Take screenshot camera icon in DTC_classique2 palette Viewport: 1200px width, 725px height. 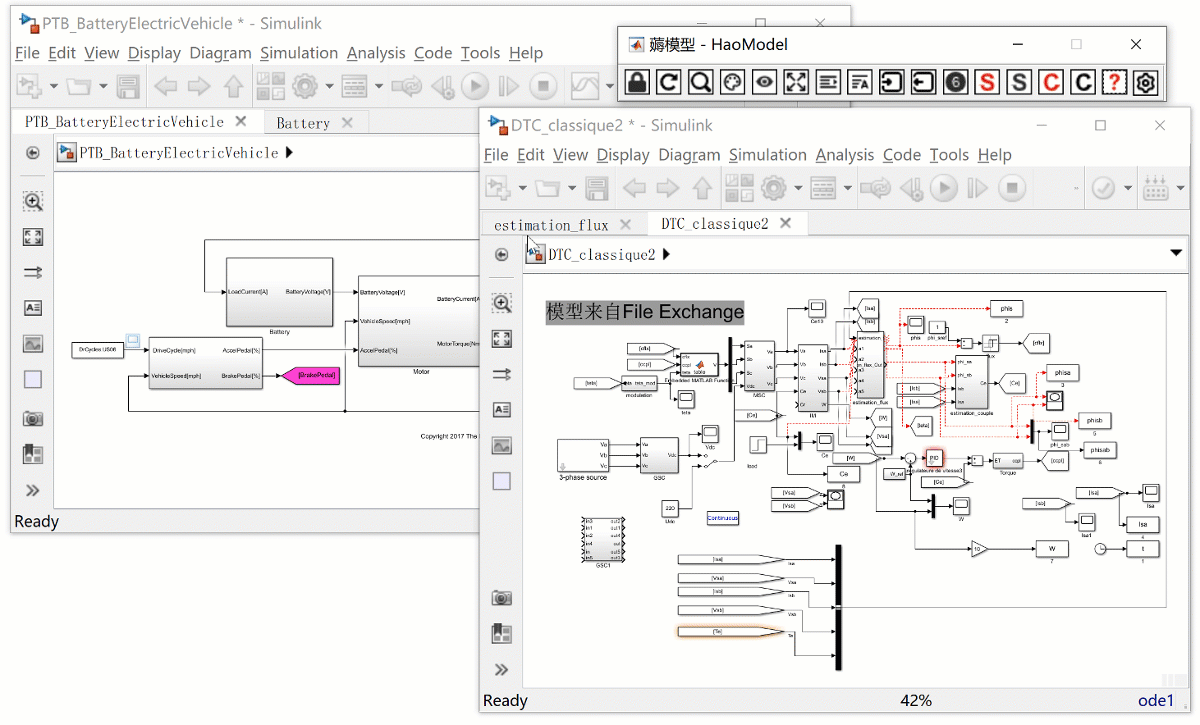(x=502, y=598)
